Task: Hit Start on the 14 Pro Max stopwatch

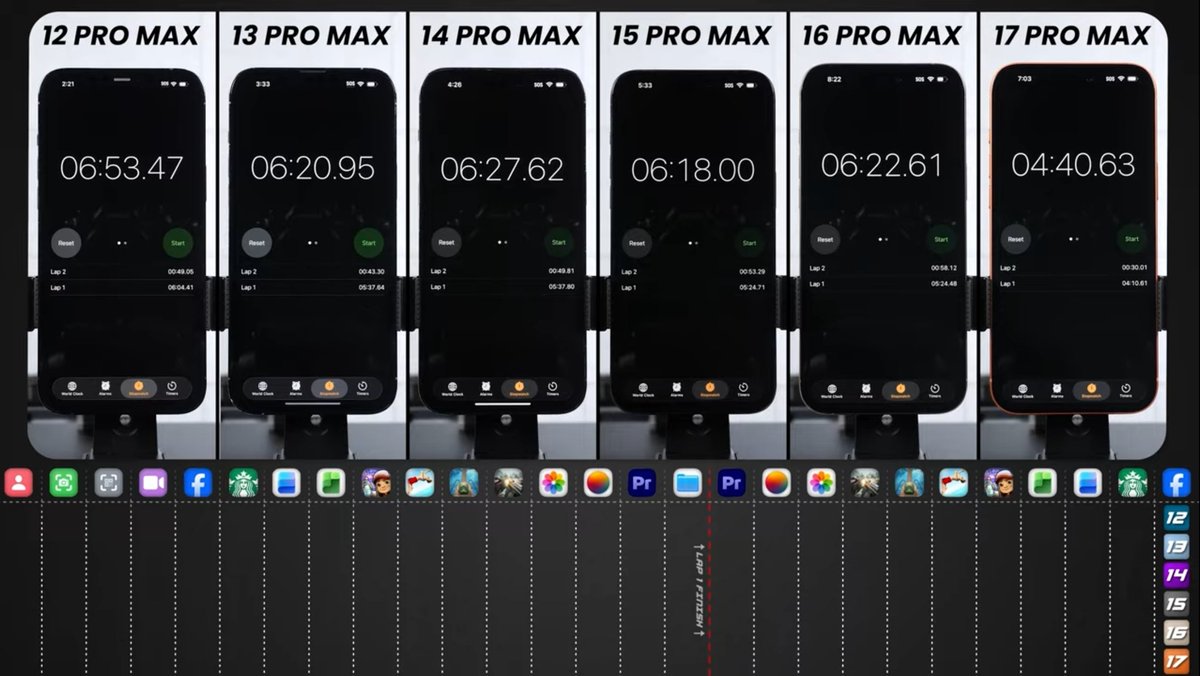Action: 558,242
